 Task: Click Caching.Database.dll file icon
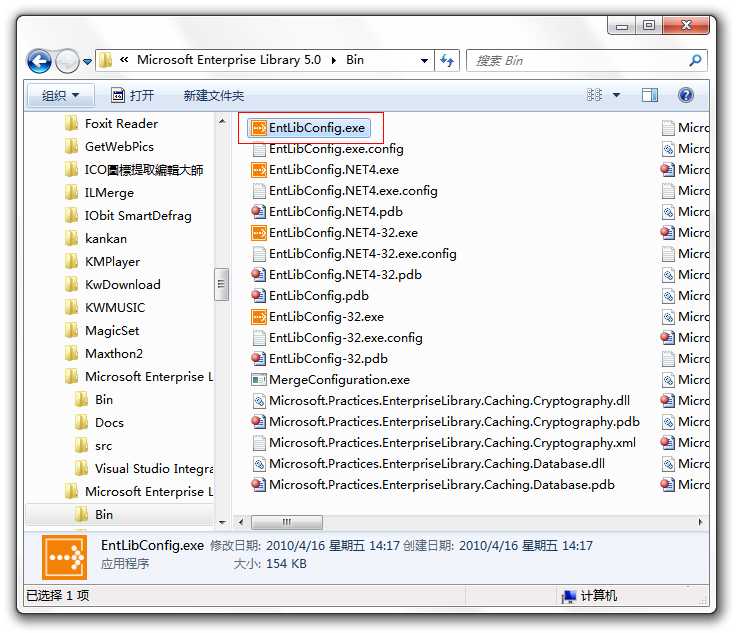coord(259,464)
